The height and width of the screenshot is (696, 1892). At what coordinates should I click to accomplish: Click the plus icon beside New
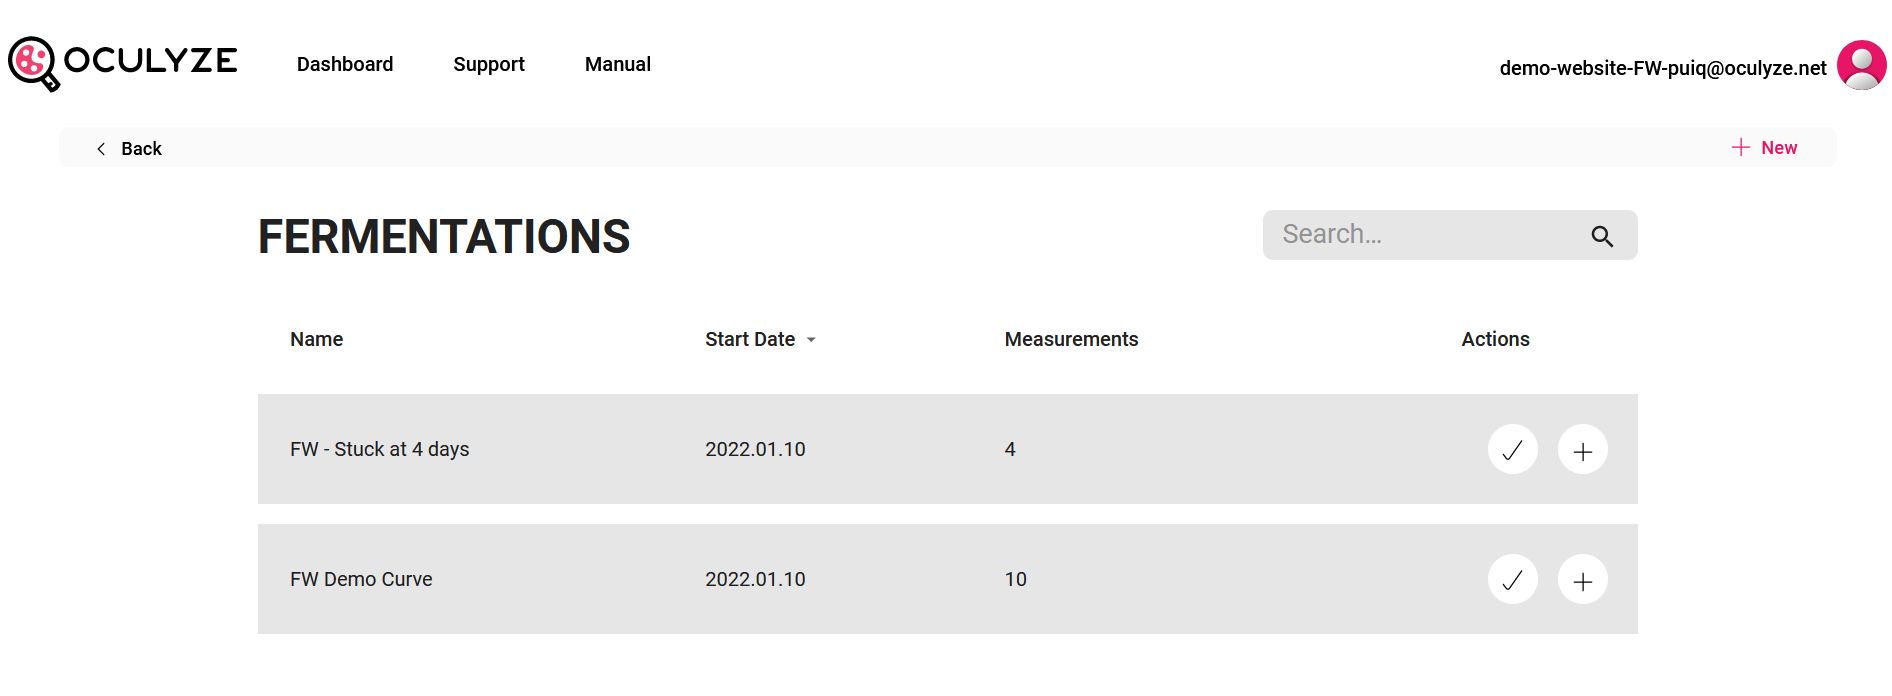pos(1740,147)
